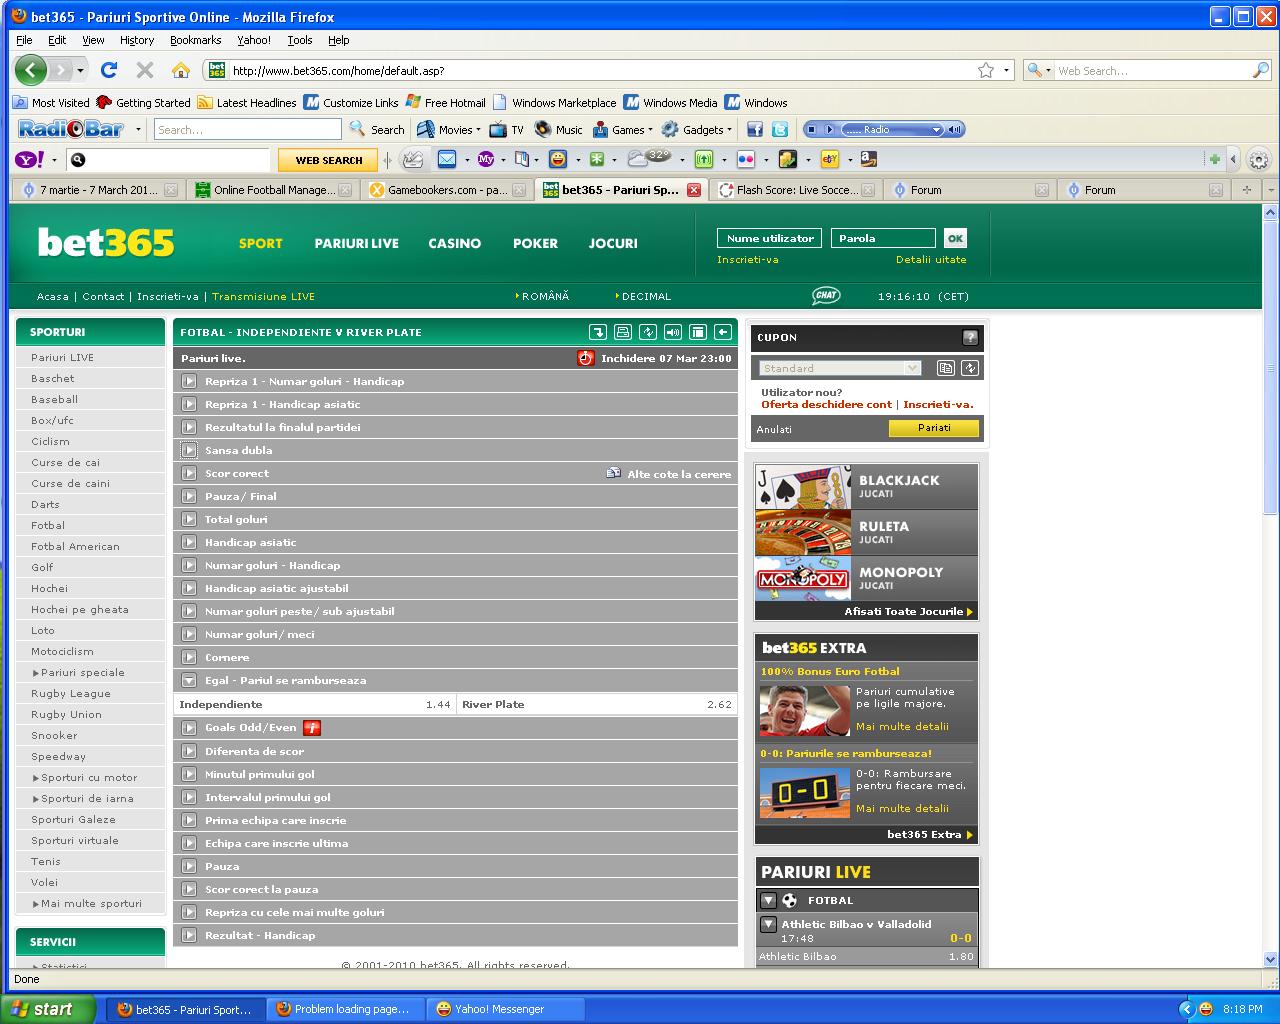Viewport: 1280px width, 1024px height.
Task: Click the Yahoo Mail envelope icon
Action: click(x=447, y=159)
